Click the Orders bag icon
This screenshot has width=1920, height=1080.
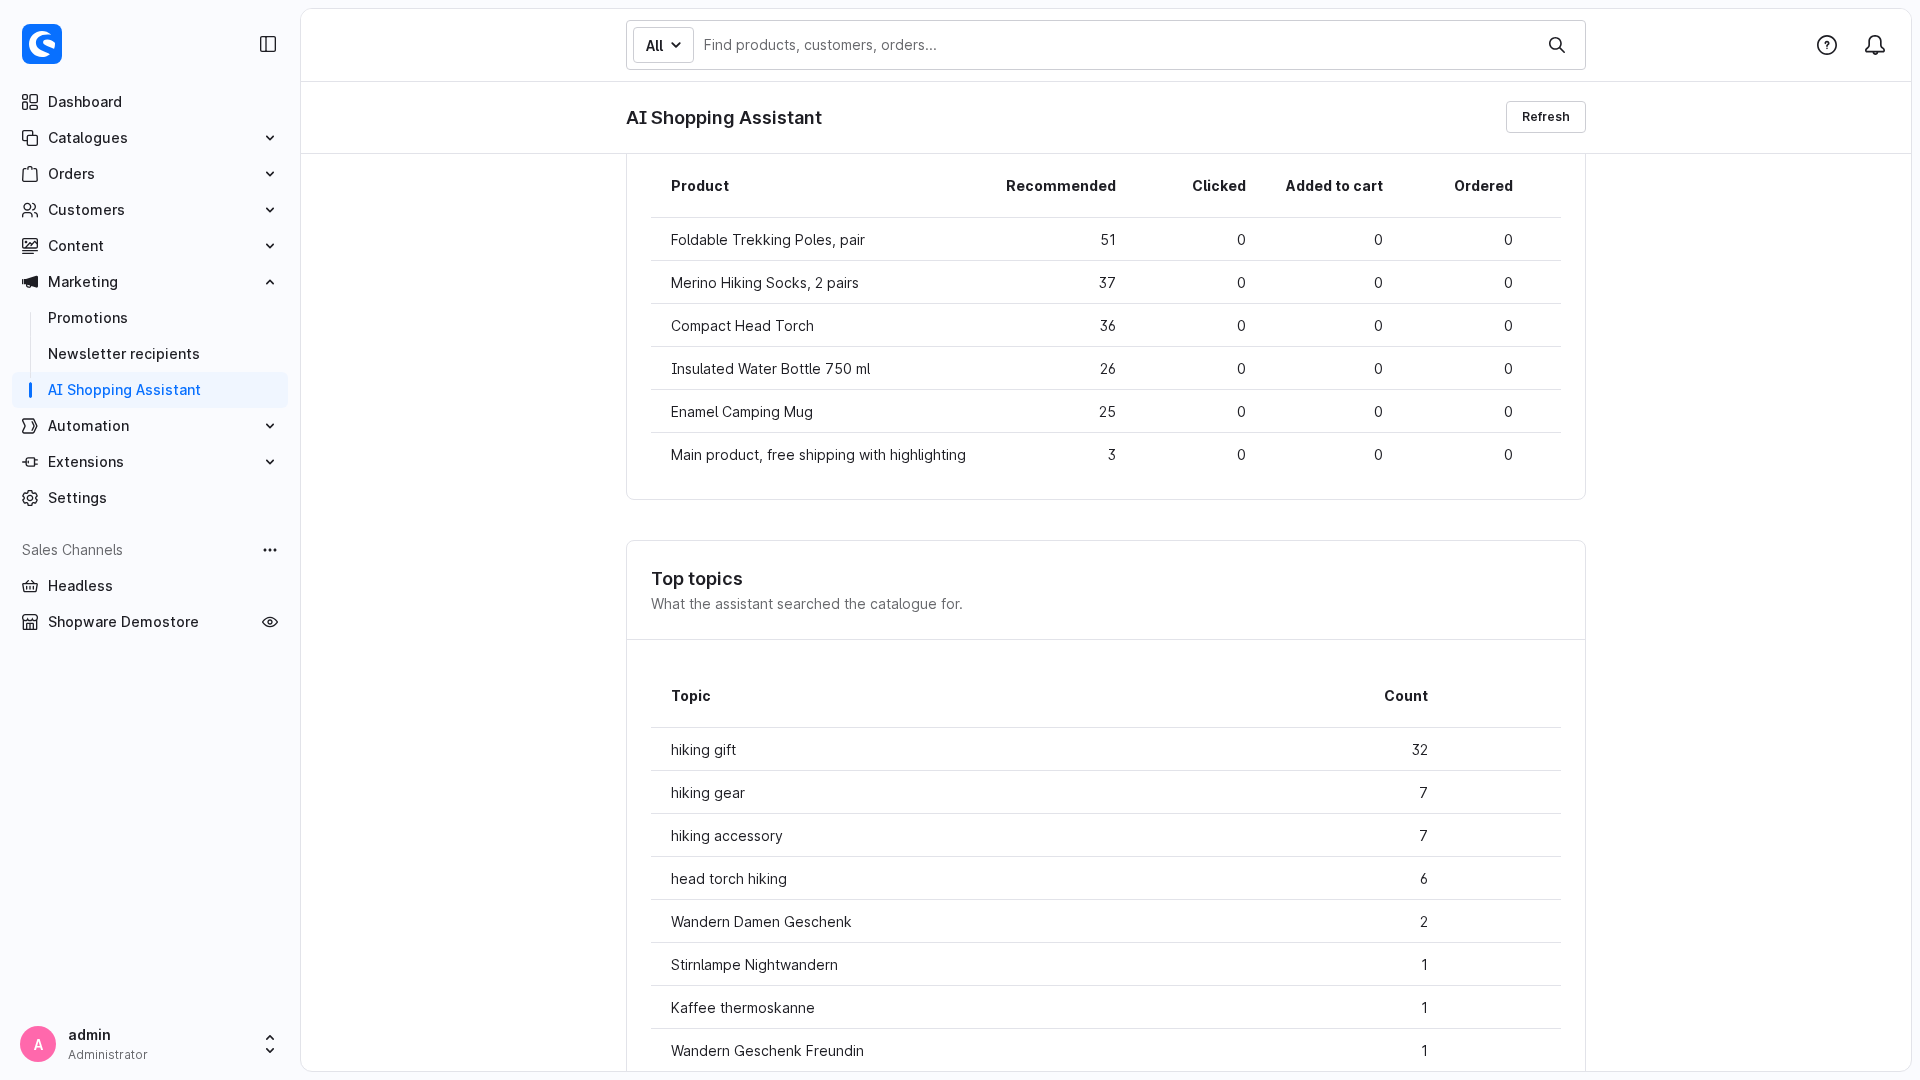click(30, 174)
